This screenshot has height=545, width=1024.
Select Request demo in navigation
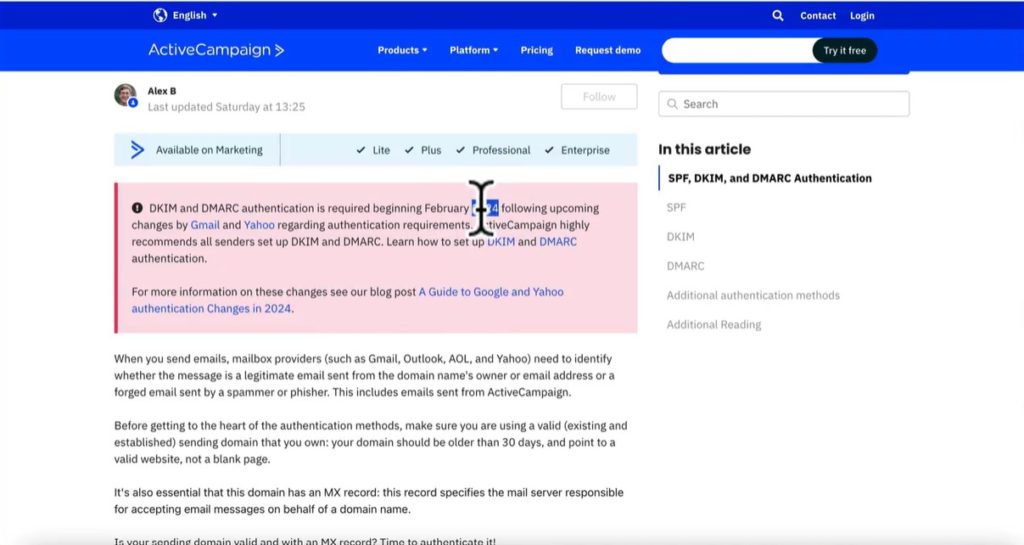(x=607, y=50)
